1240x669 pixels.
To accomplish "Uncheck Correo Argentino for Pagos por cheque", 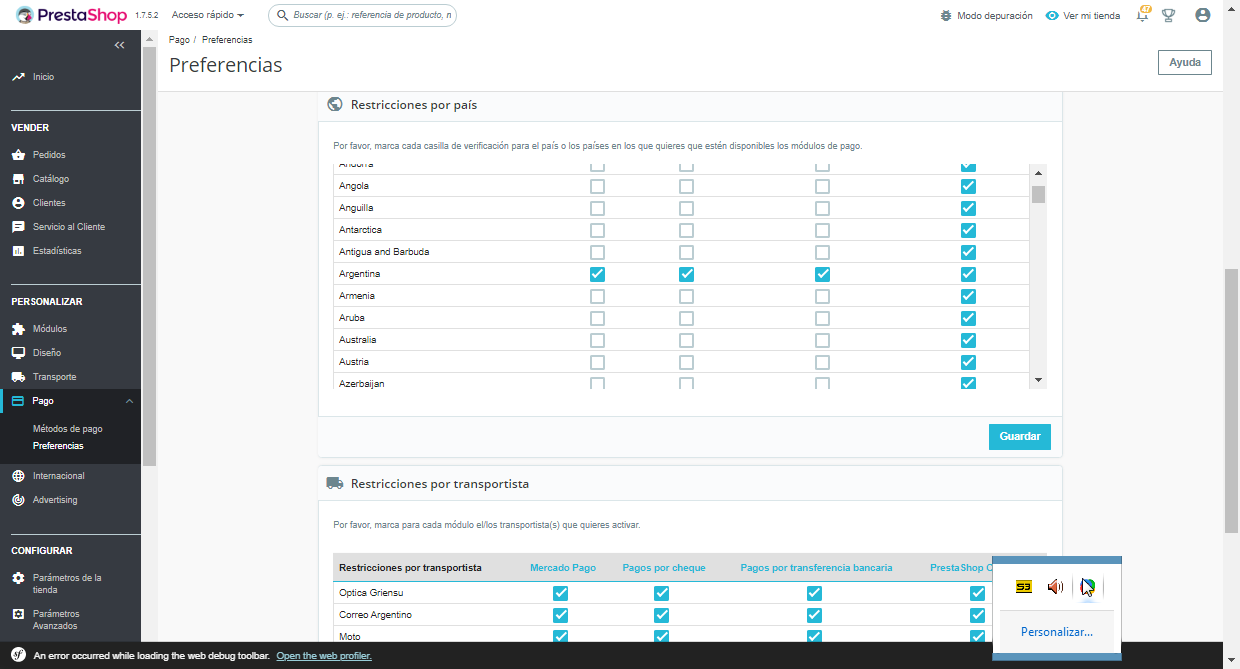I will point(661,615).
